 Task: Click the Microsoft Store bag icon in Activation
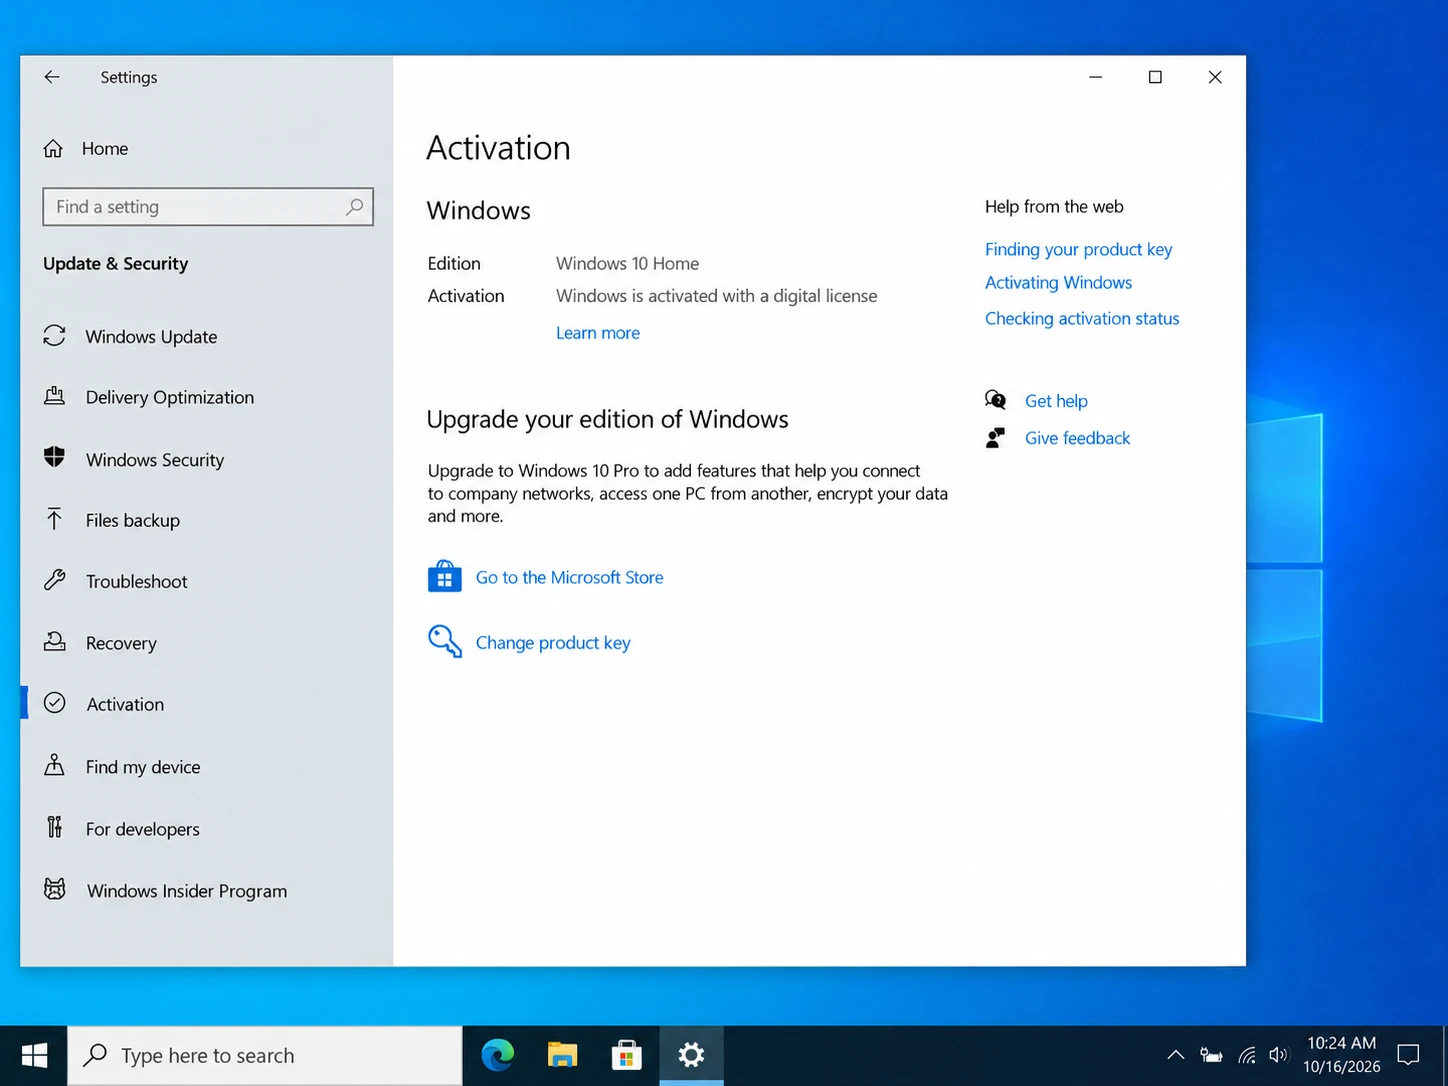point(445,577)
